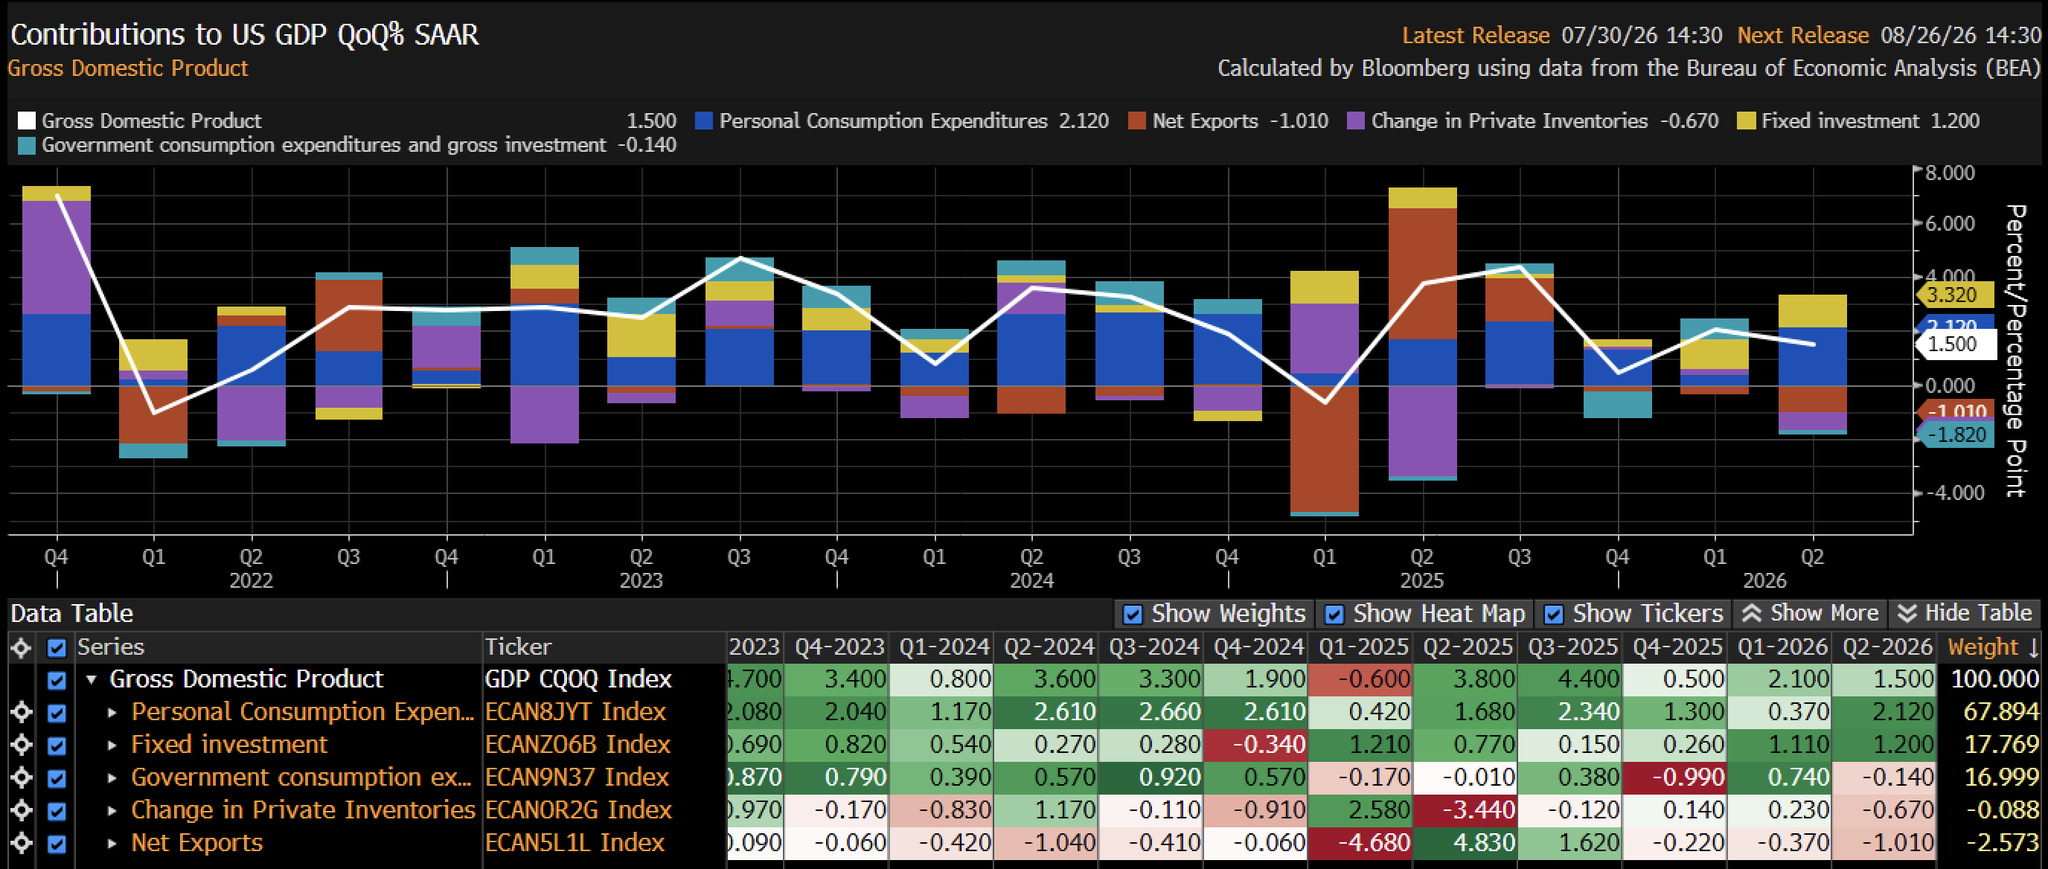Screen dimensions: 2048x869
Task: Click Hide Table to collapse the data table
Action: pos(1964,613)
